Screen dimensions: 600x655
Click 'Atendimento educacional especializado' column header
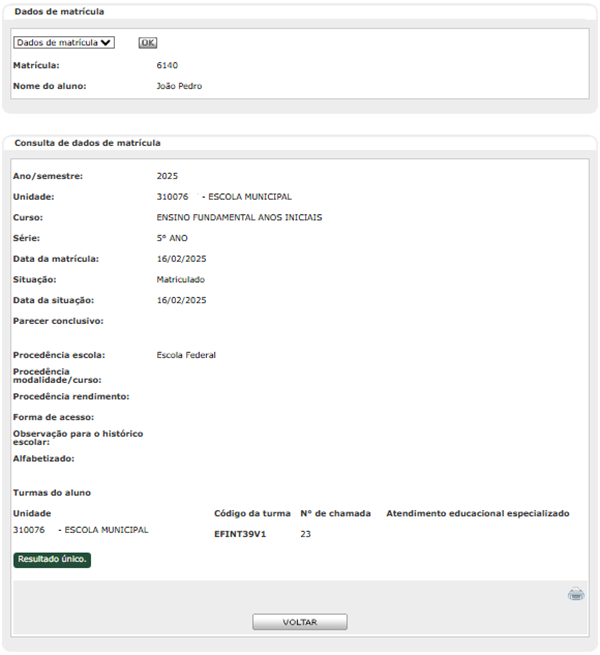[477, 513]
